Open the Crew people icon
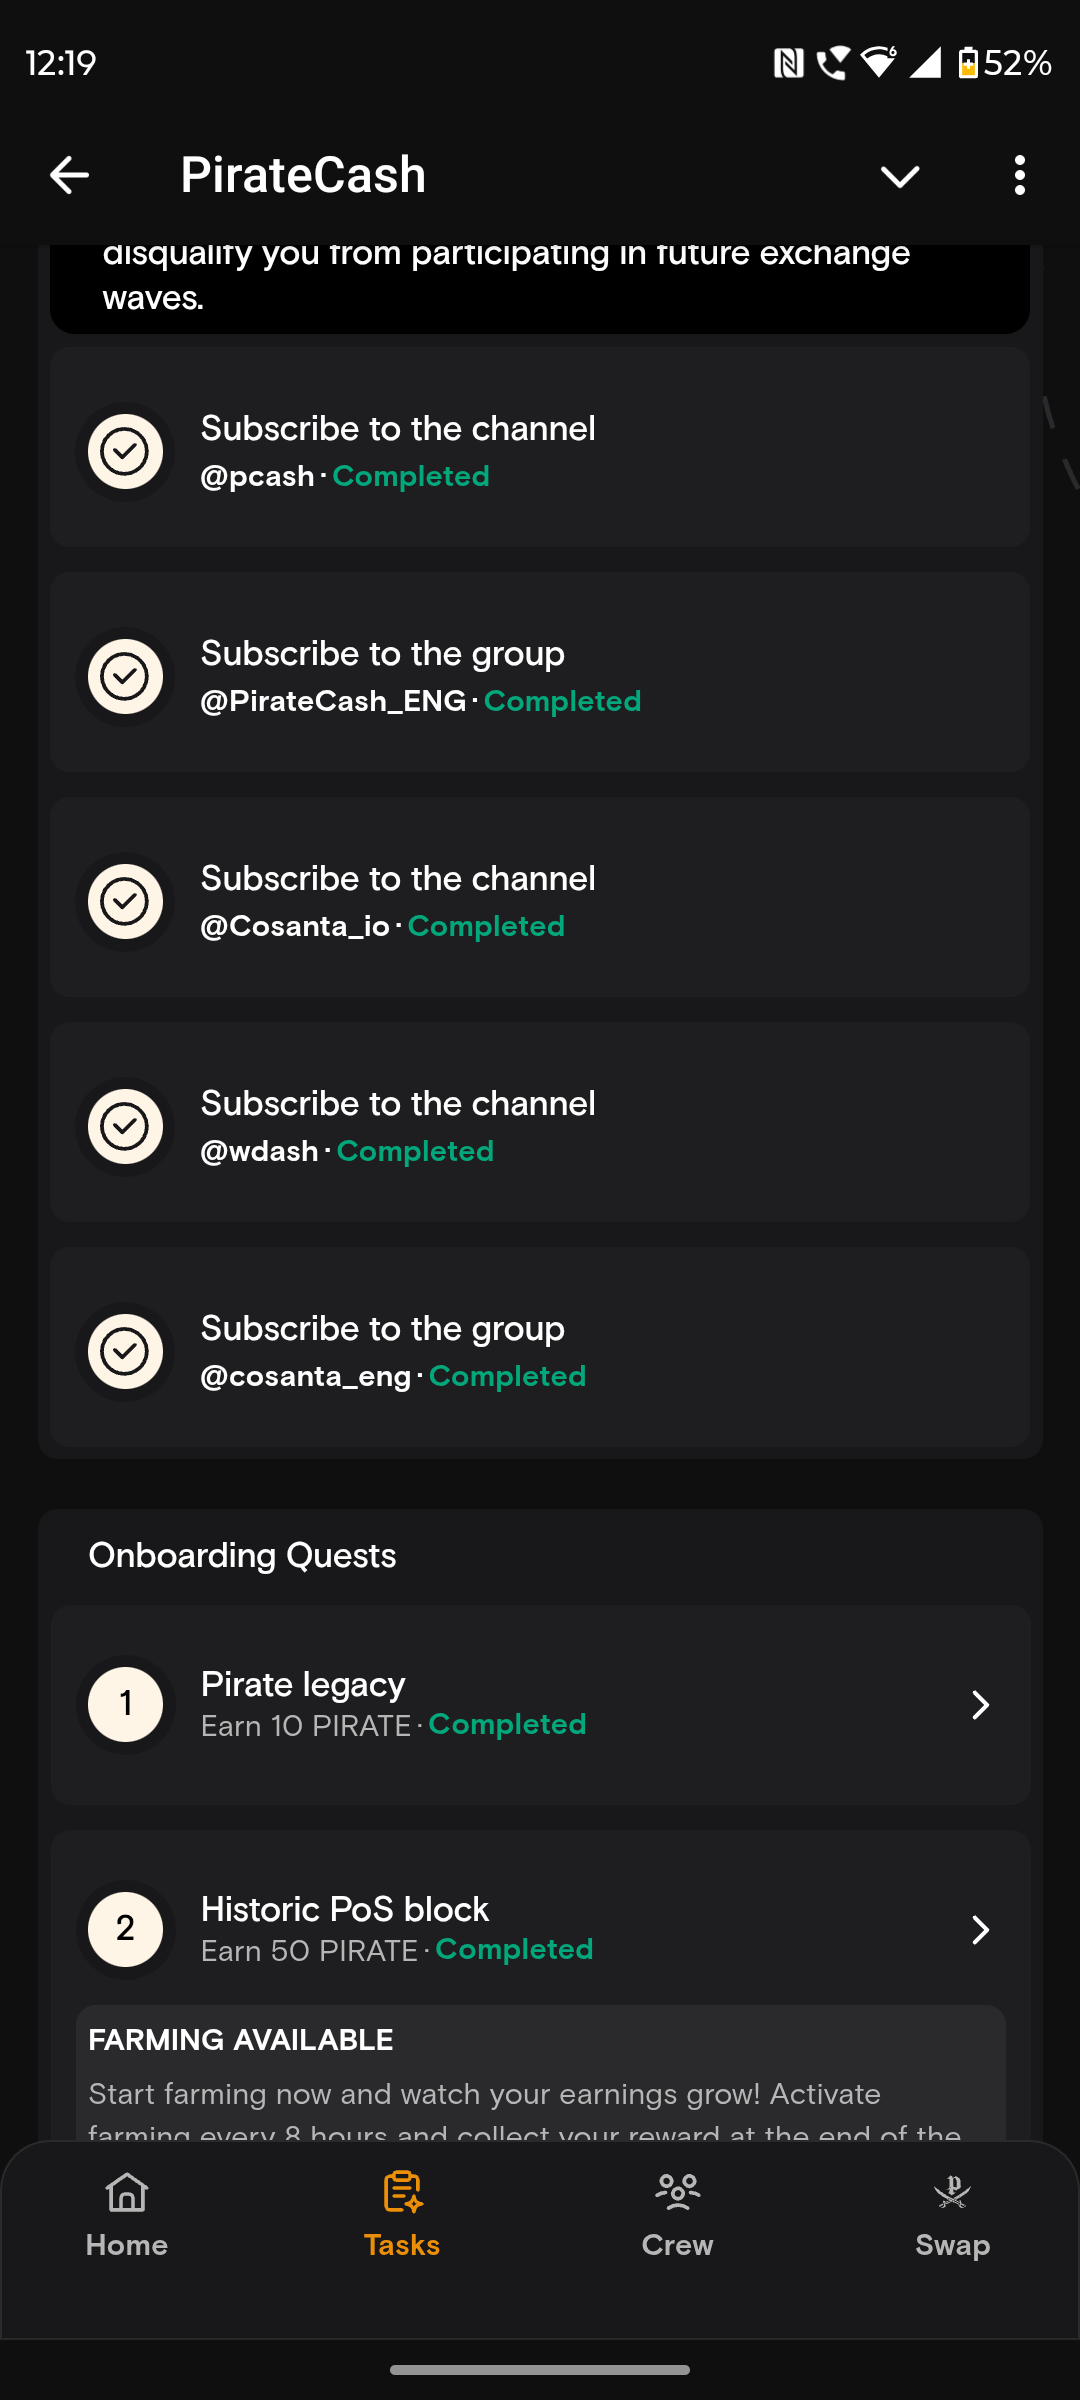1080x2400 pixels. click(x=677, y=2192)
